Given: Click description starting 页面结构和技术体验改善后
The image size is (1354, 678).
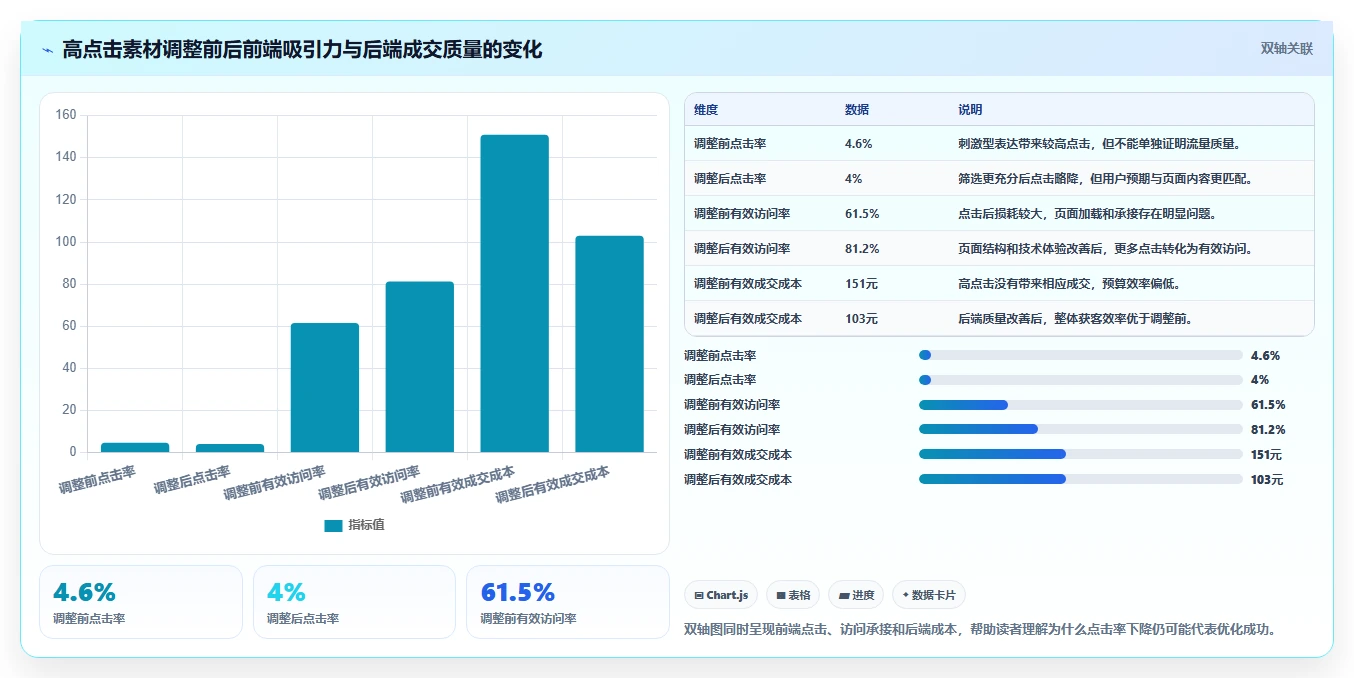Looking at the screenshot, I should tap(1105, 248).
